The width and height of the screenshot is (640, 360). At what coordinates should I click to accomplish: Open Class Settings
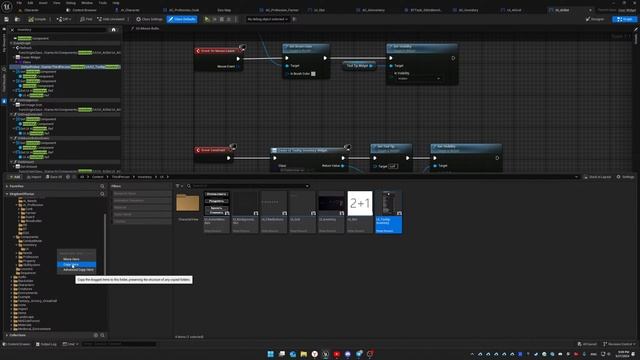pyautogui.click(x=149, y=19)
